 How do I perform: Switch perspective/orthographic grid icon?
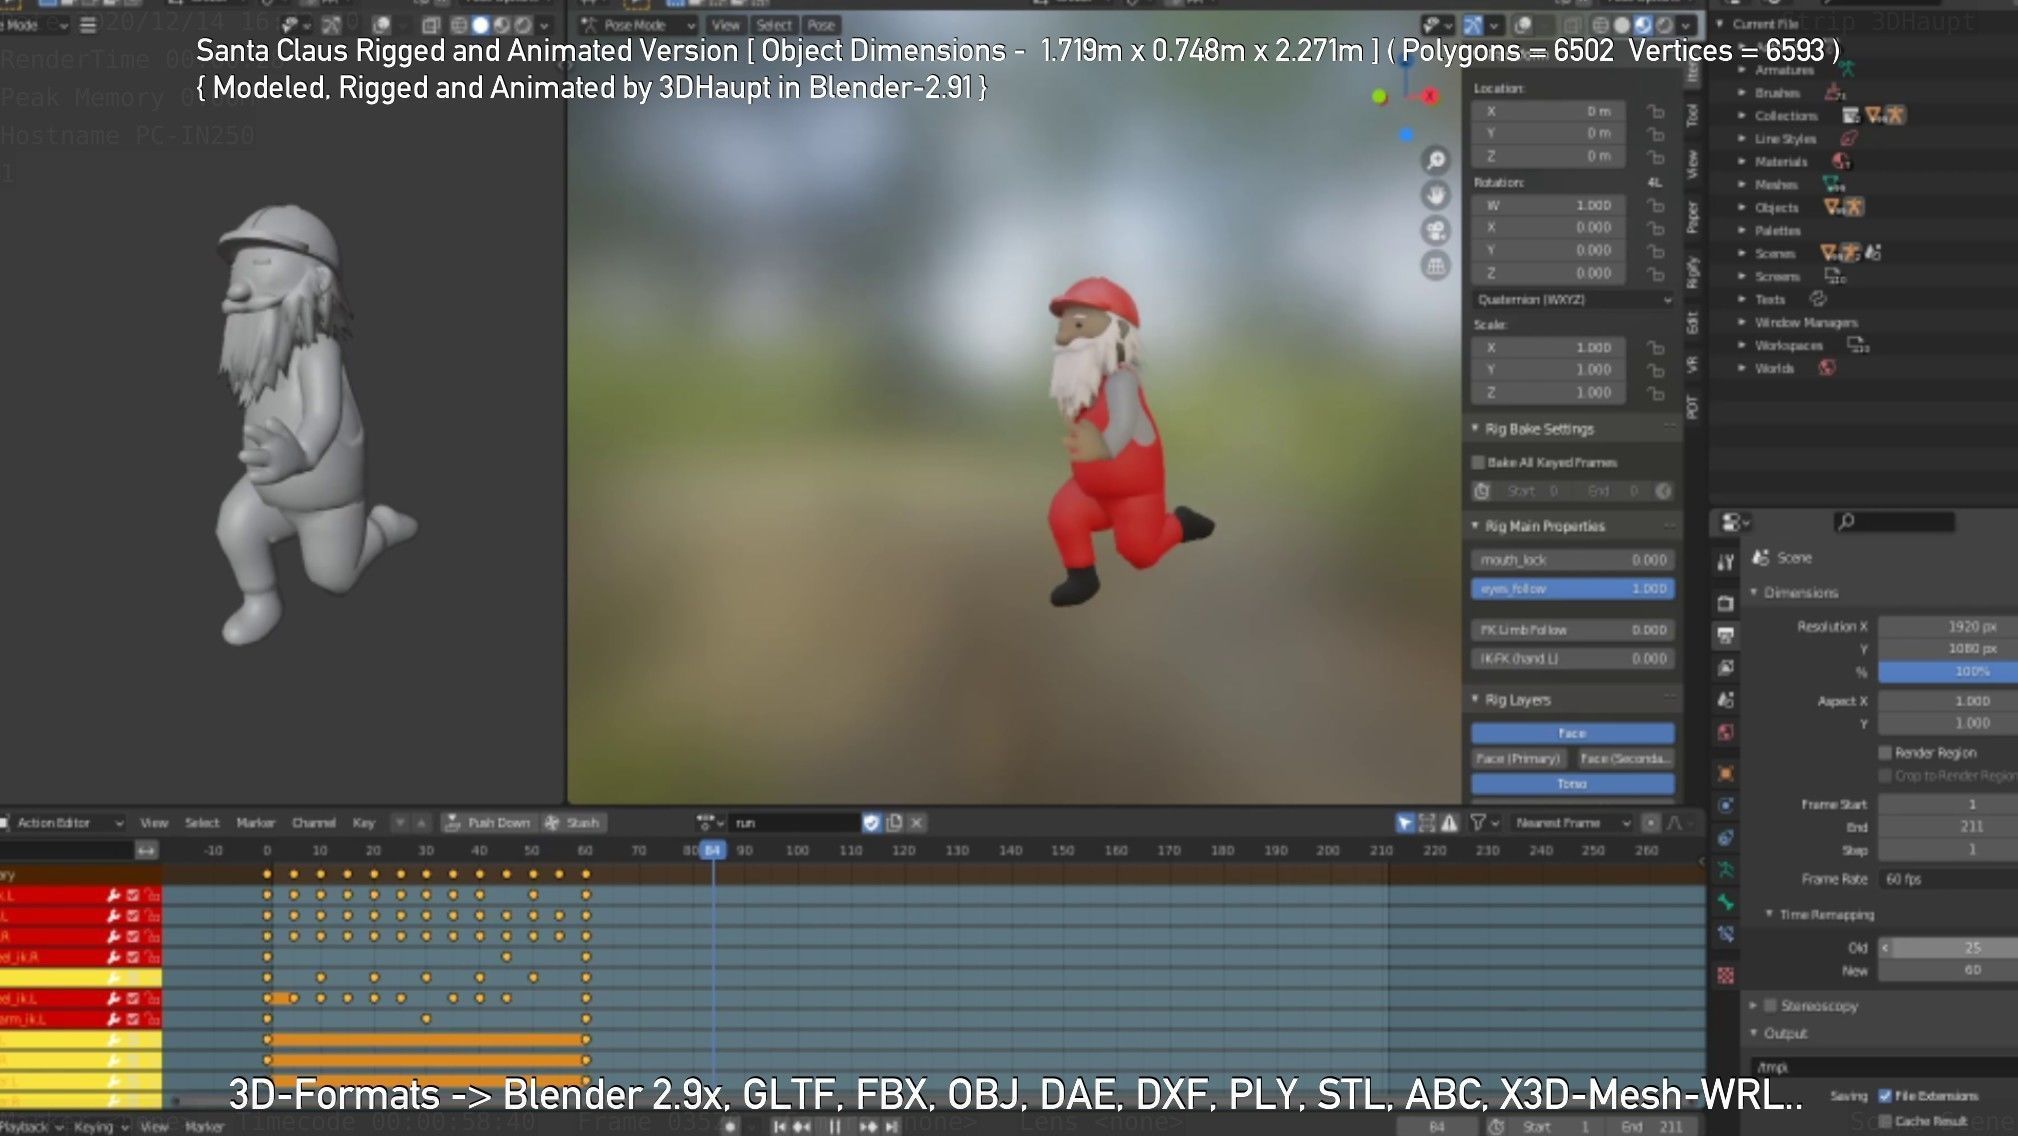pyautogui.click(x=1436, y=265)
